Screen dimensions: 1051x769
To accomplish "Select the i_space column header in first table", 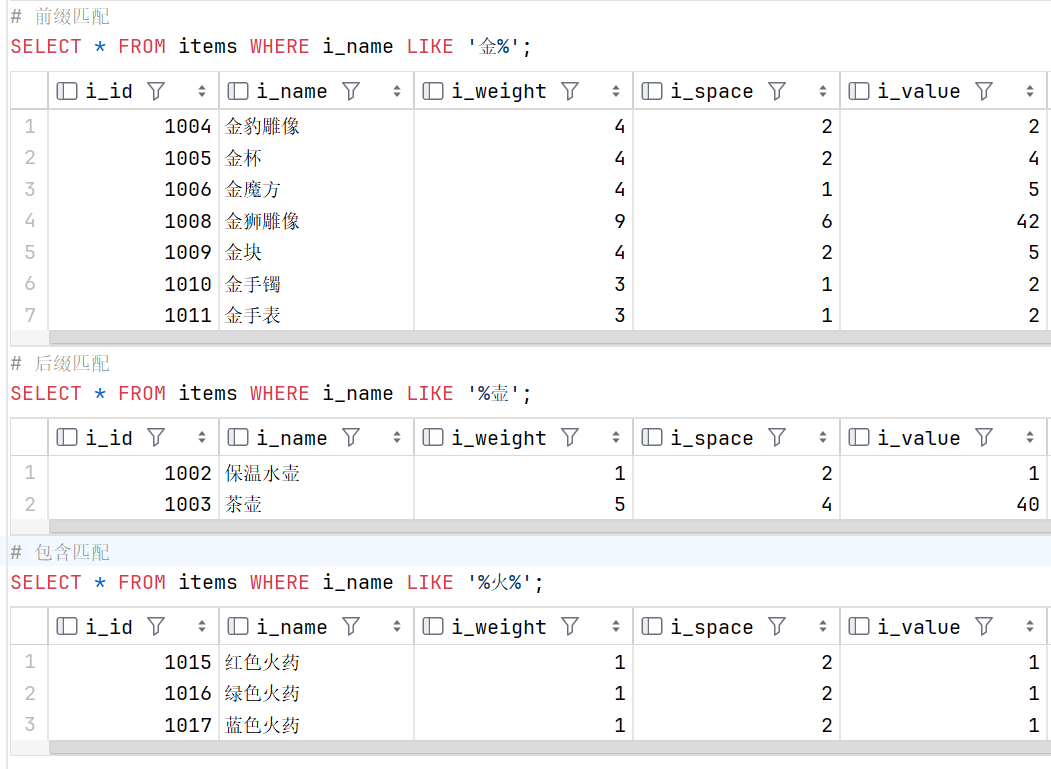I will pos(712,91).
